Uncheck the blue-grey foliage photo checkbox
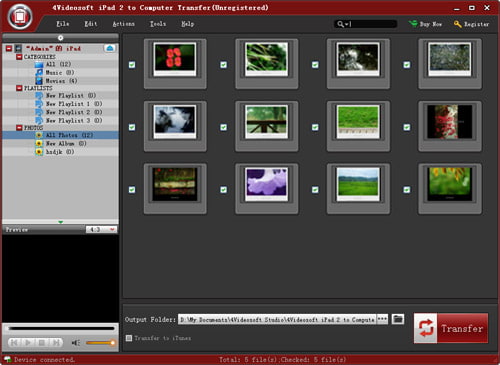This screenshot has height=365, width=500. (x=407, y=65)
